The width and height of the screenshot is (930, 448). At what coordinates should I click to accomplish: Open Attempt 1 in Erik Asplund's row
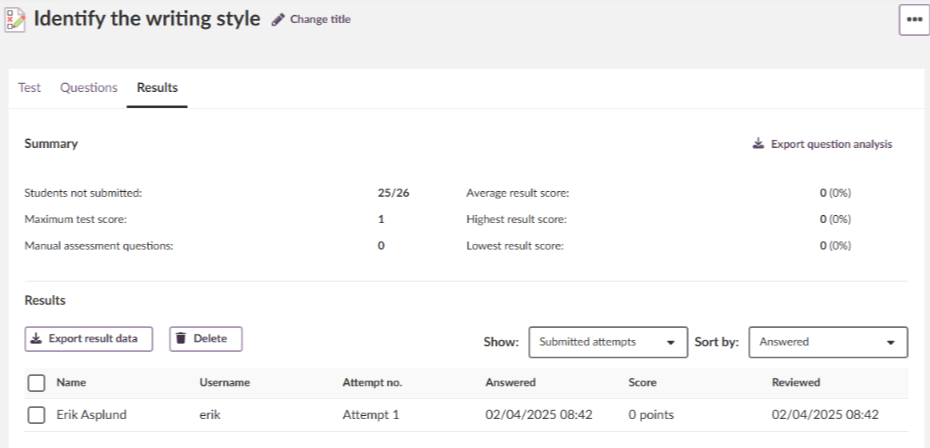[370, 415]
